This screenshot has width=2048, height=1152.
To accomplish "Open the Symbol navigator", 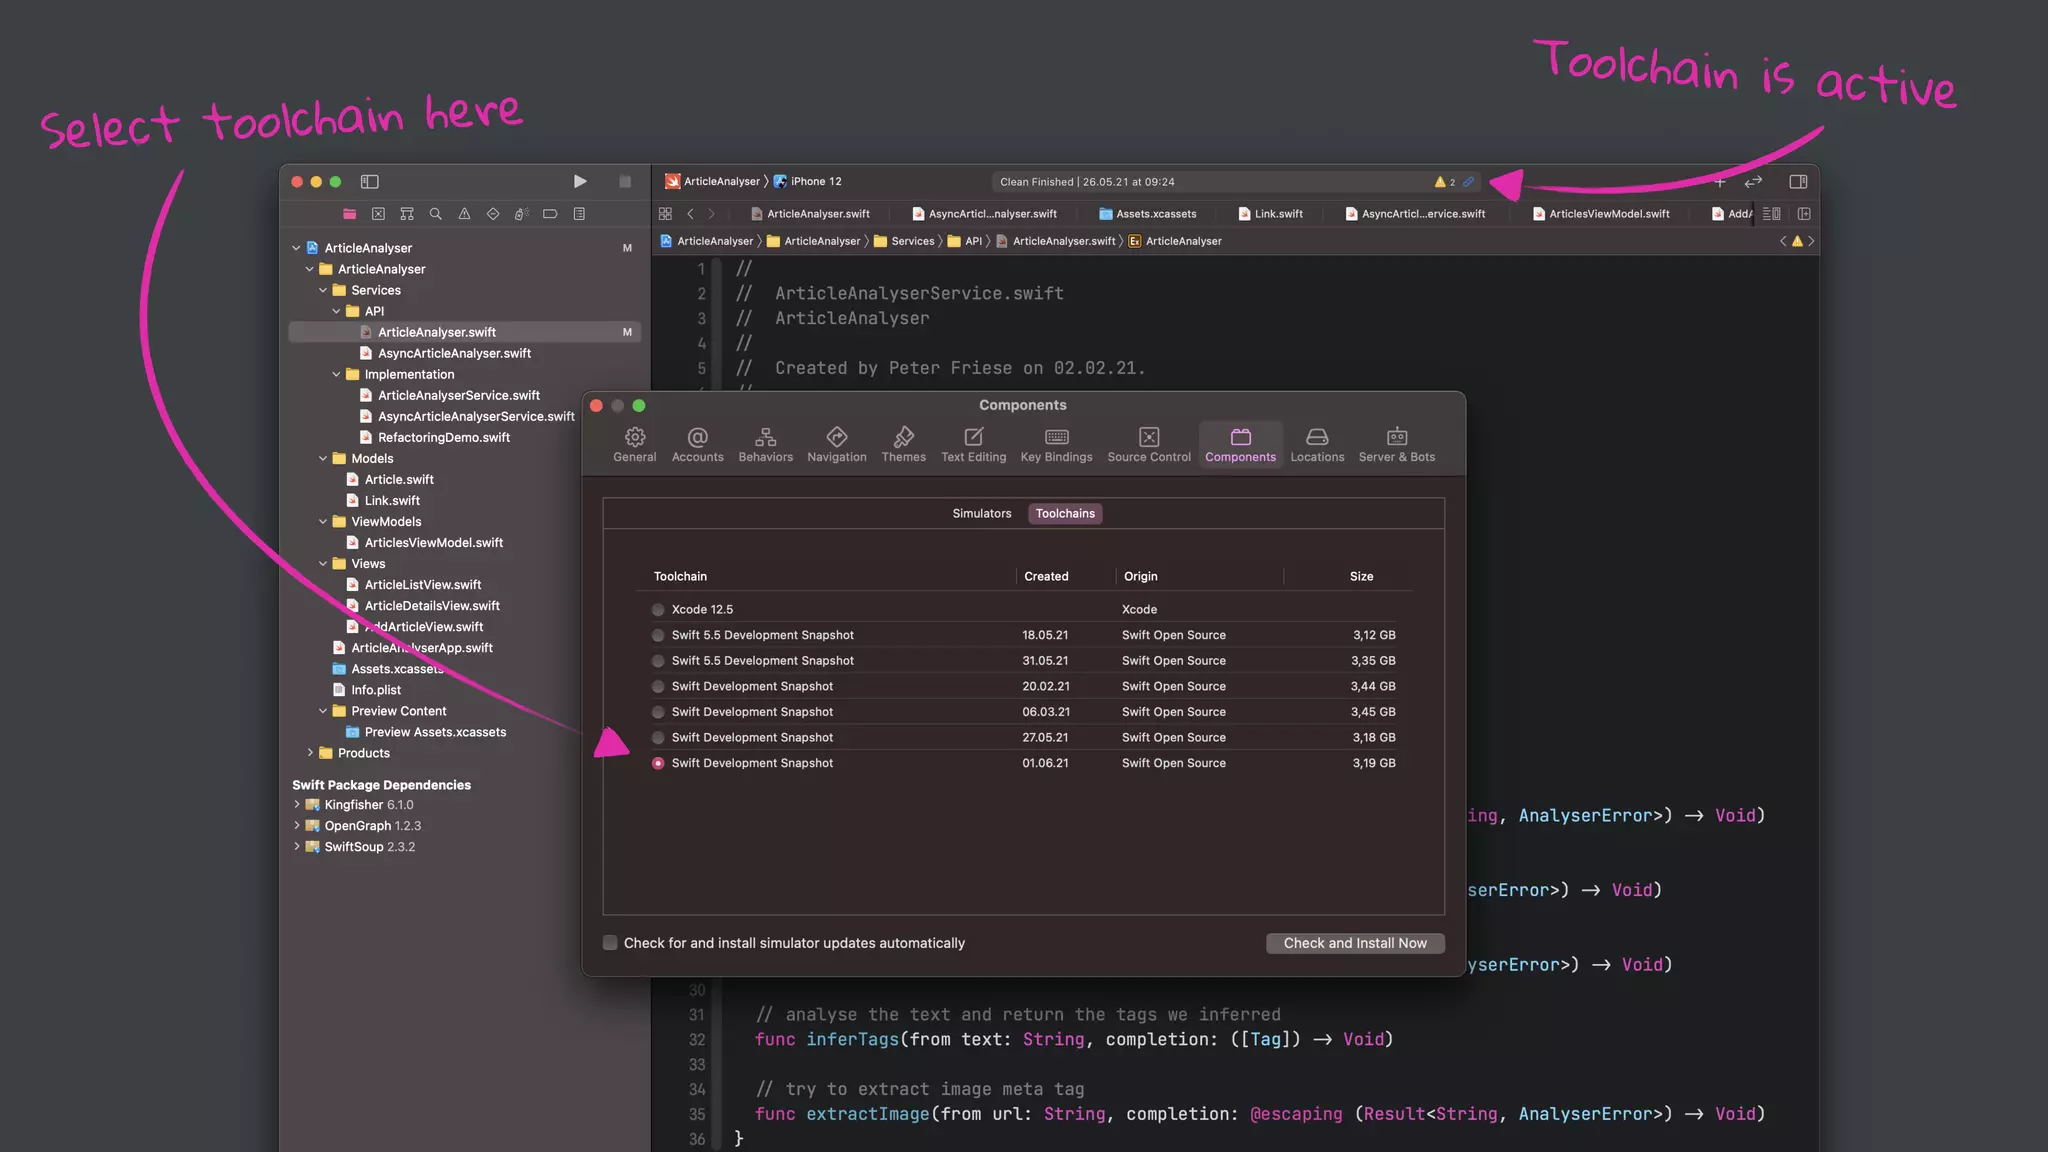I will click(407, 214).
